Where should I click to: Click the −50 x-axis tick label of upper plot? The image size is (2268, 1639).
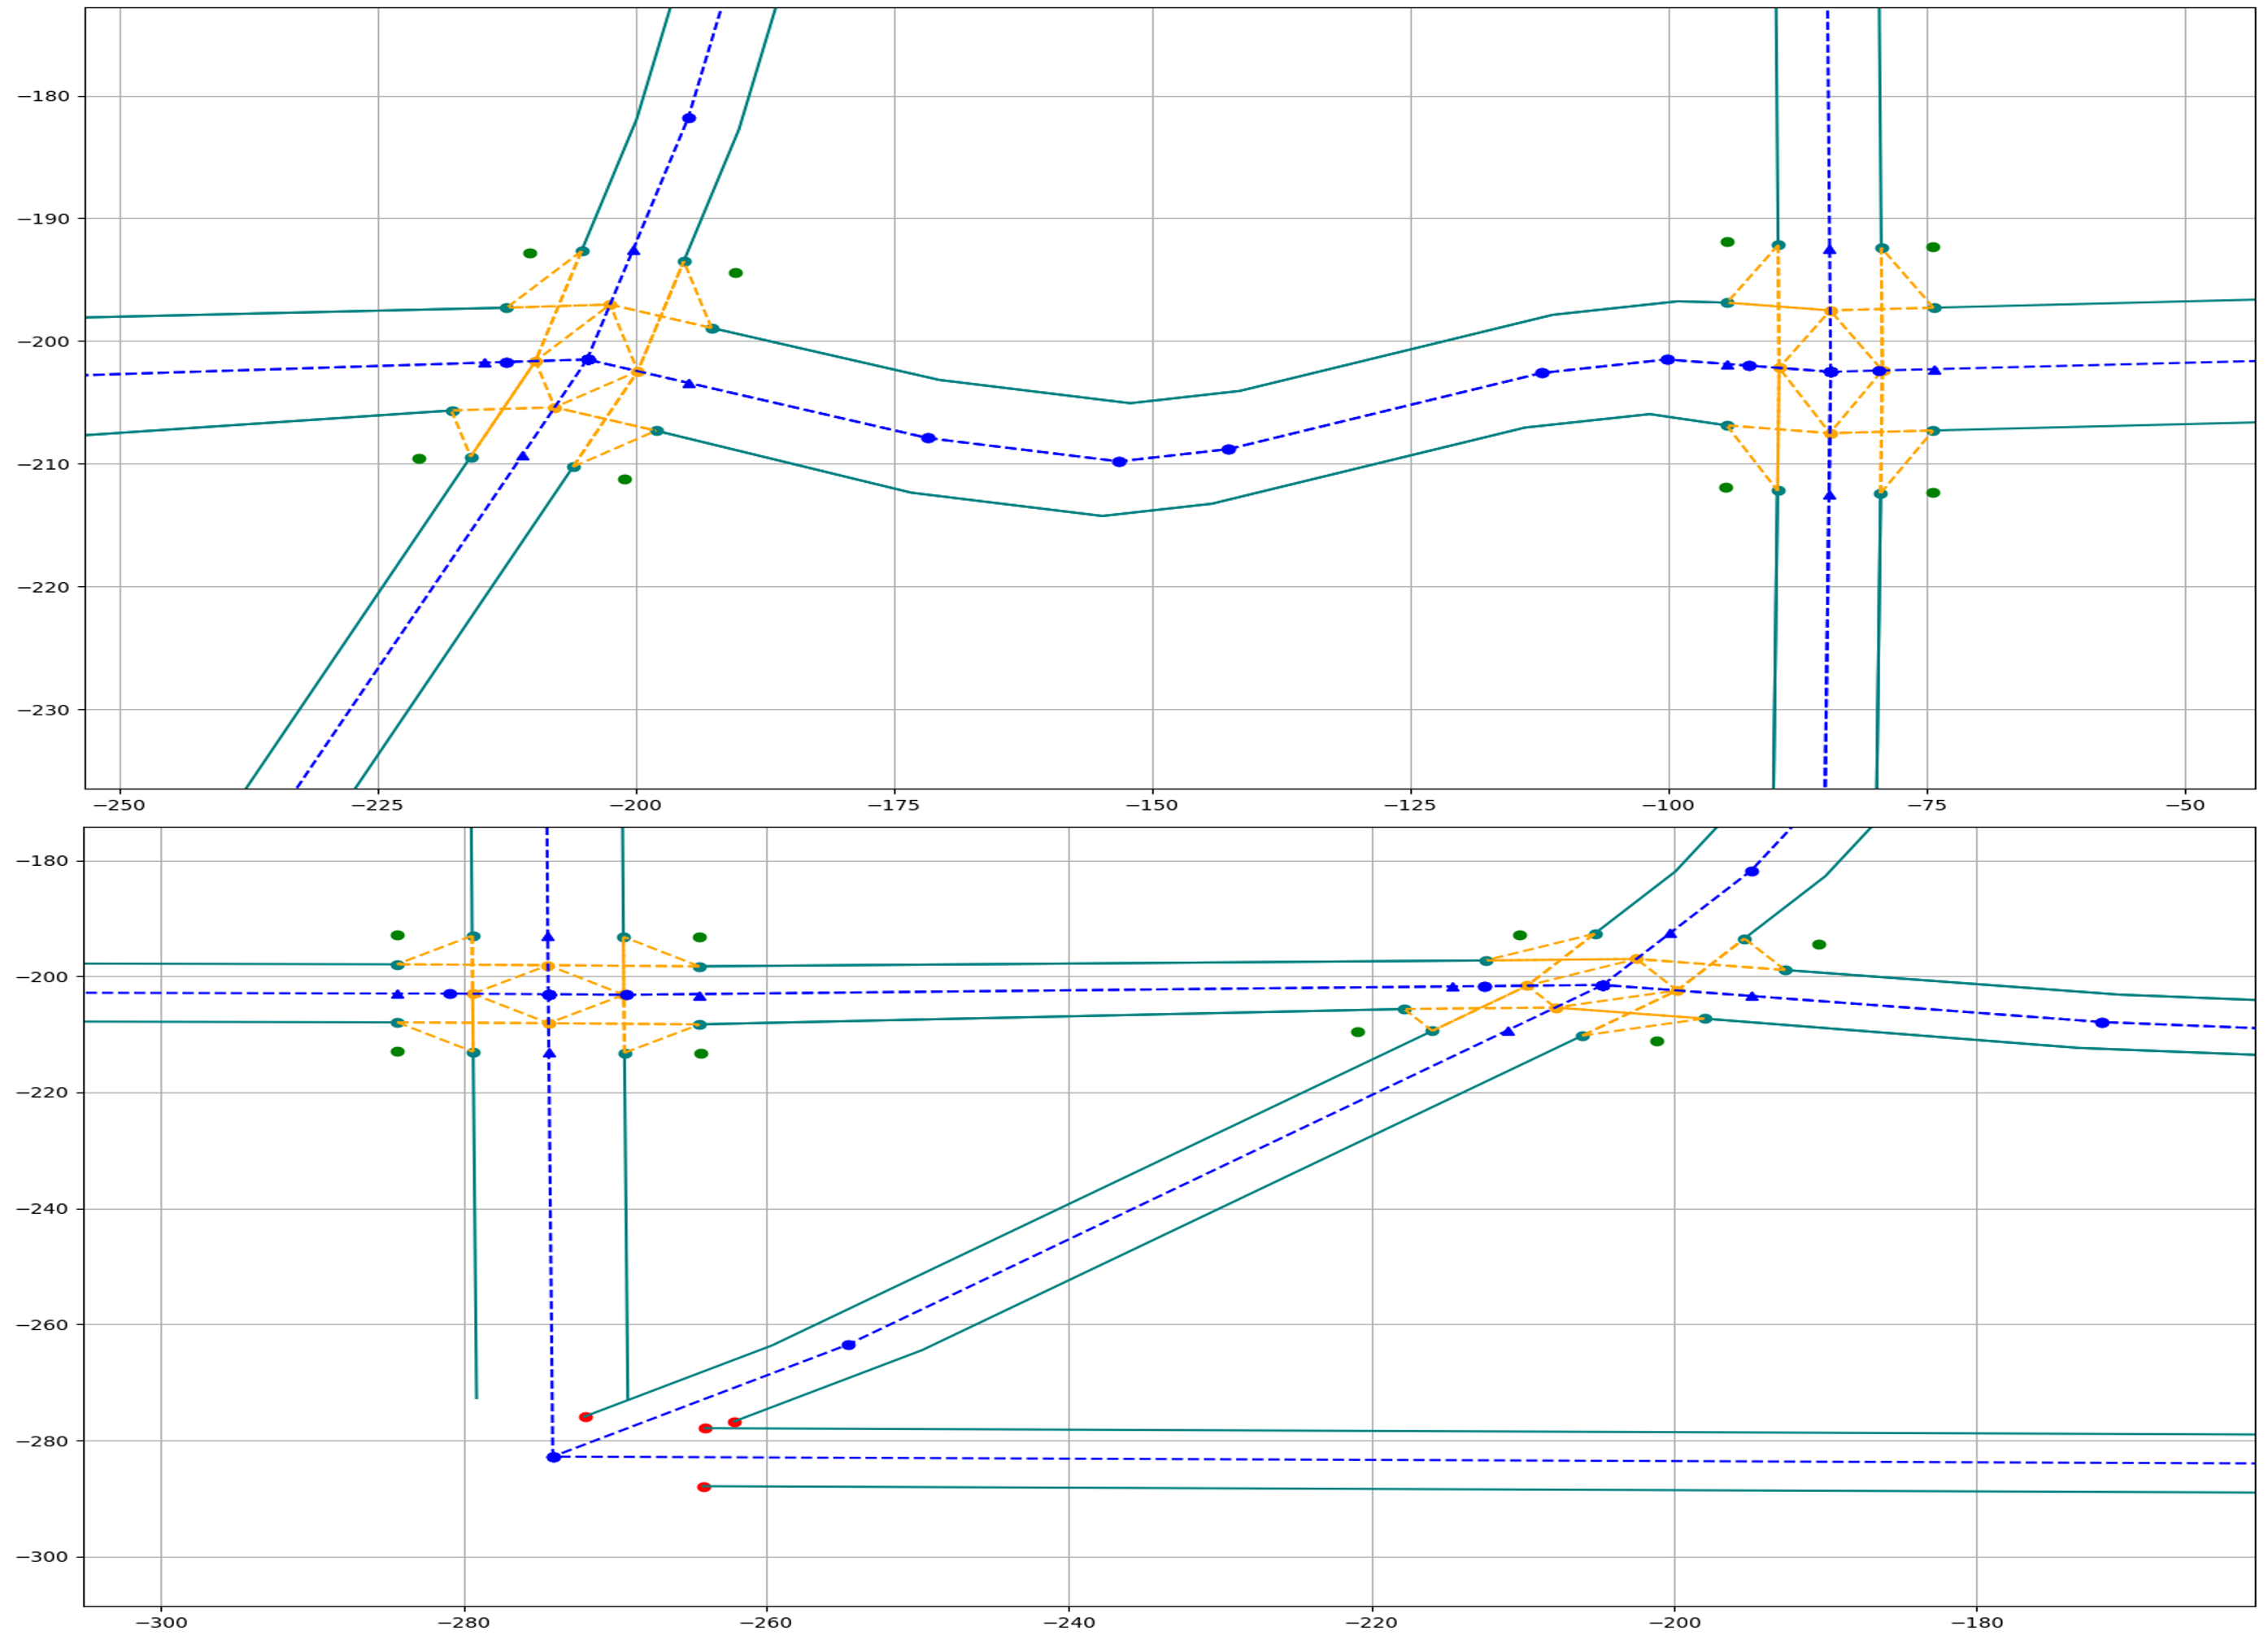tap(2185, 805)
